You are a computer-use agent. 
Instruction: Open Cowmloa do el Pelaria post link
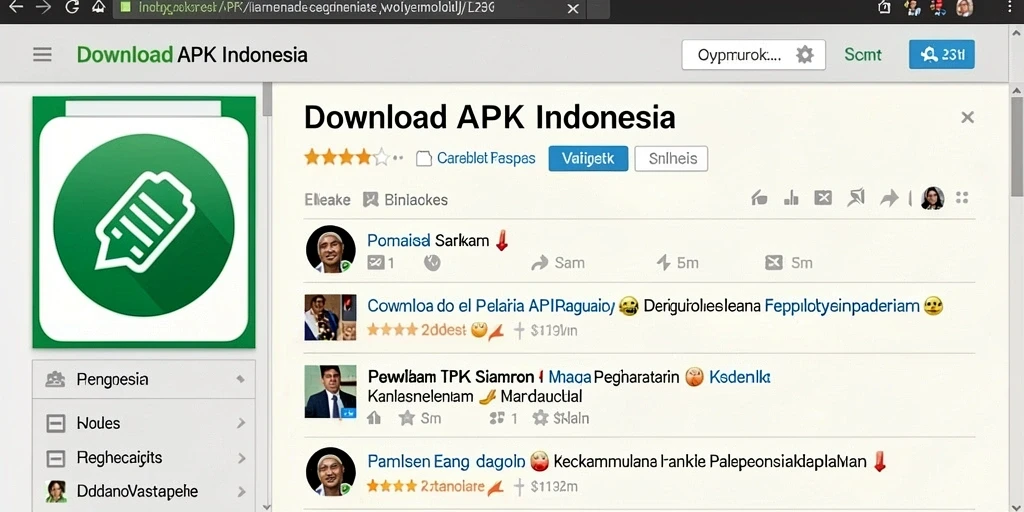(491, 306)
